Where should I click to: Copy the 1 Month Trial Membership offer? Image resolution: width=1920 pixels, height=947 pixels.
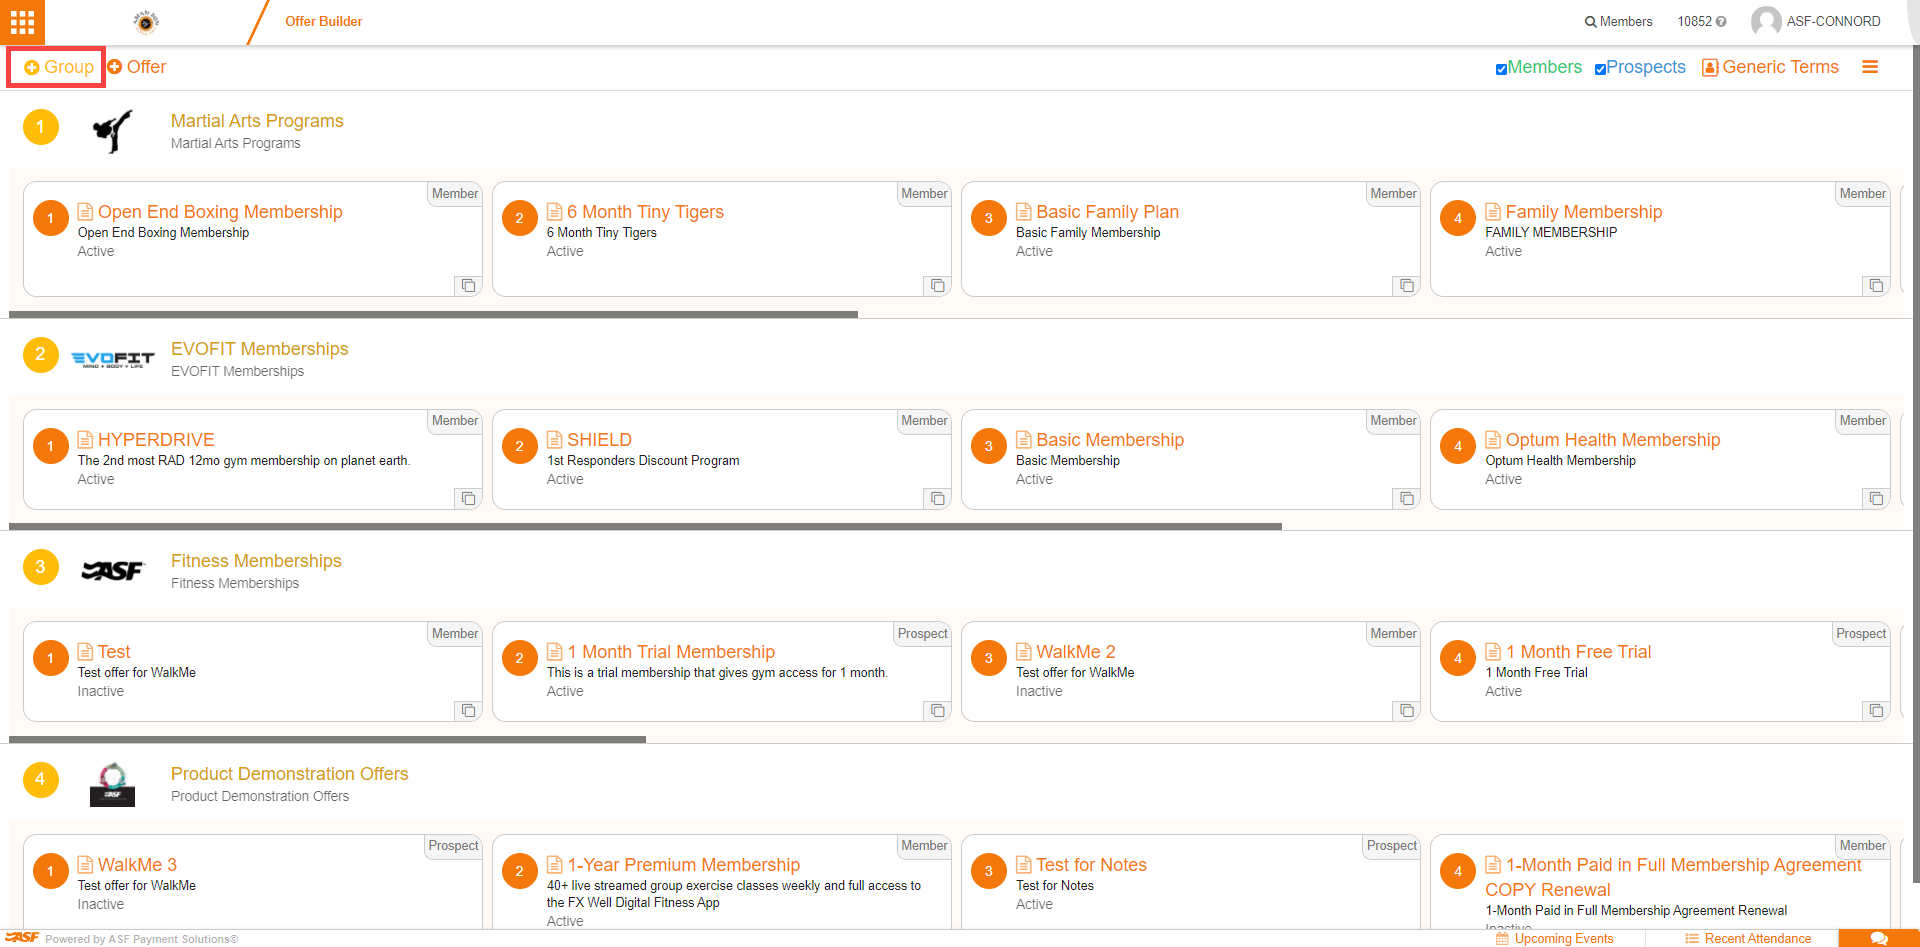[937, 710]
